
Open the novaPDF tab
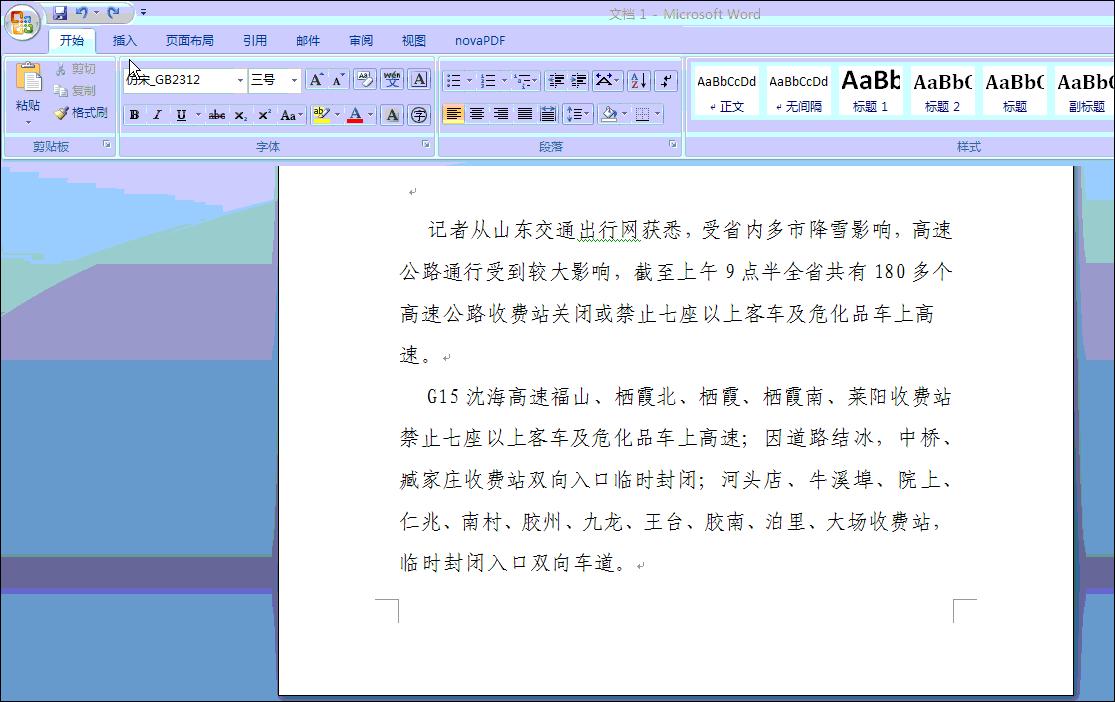pos(480,41)
